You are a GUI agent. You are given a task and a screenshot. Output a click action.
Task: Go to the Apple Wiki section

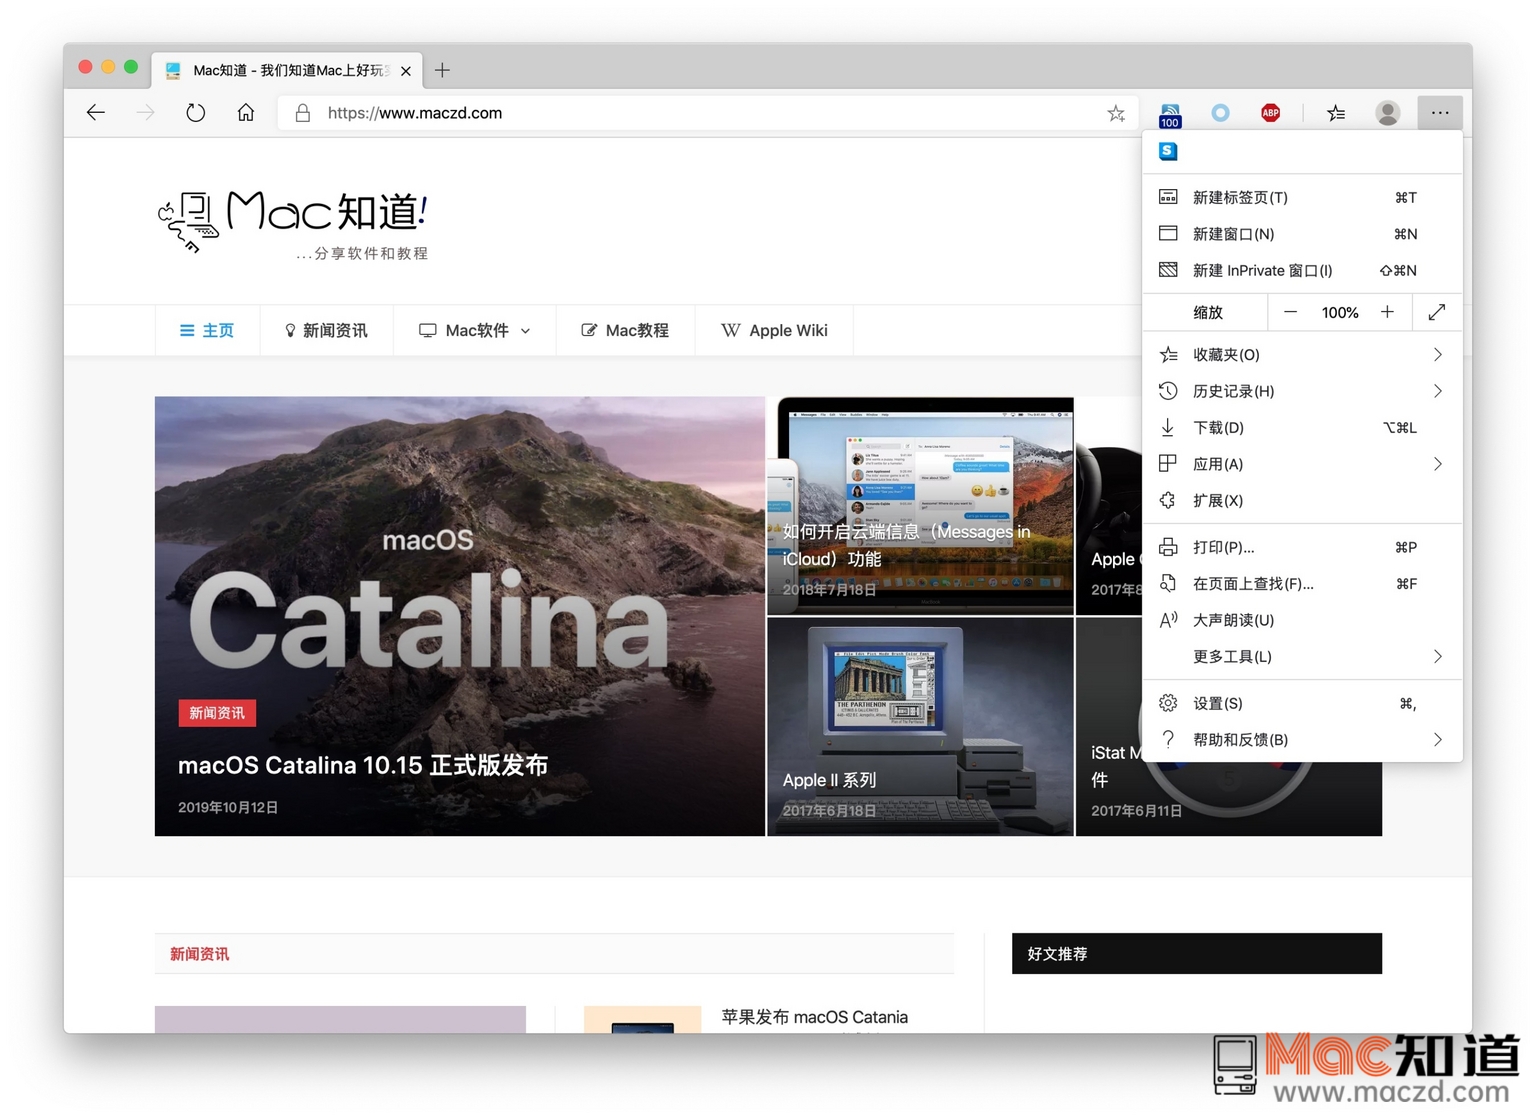click(788, 330)
